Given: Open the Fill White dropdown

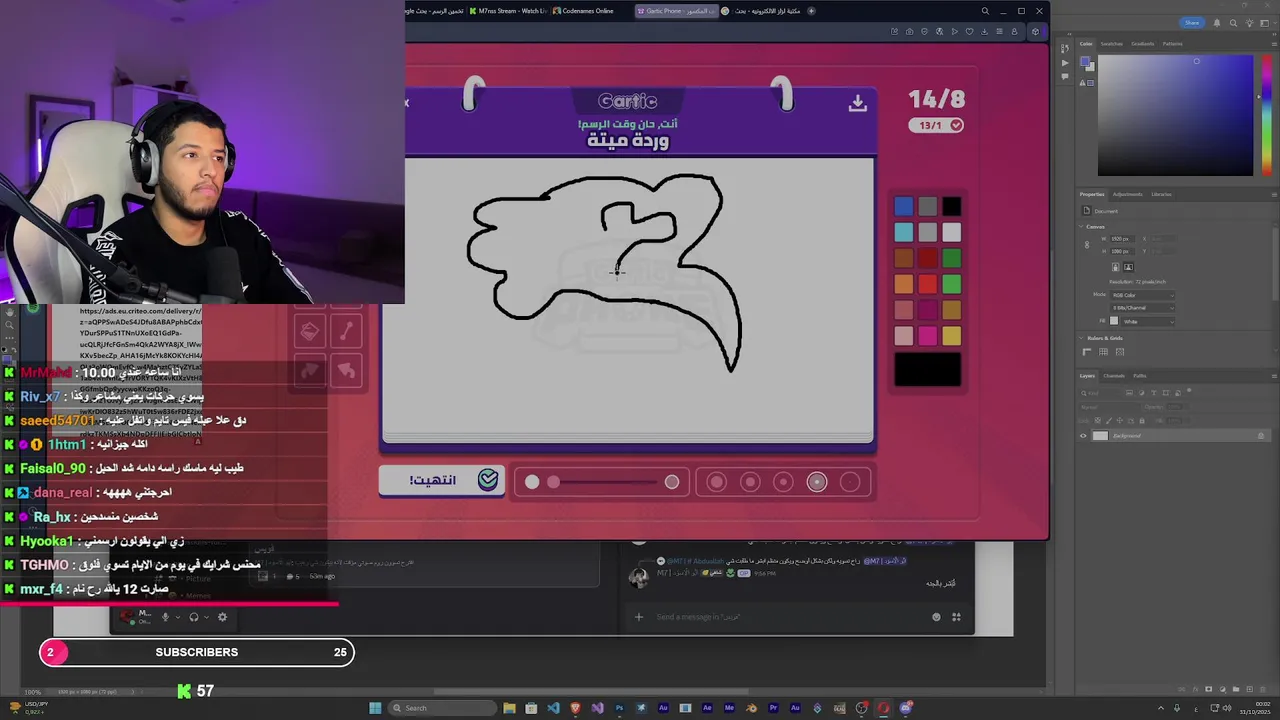Looking at the screenshot, I should pyautogui.click(x=1149, y=322).
